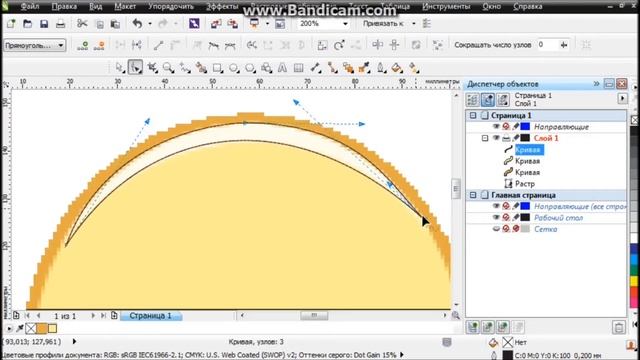Open the Fill bucket tool
This screenshot has width=640, height=360.
pos(397,68)
